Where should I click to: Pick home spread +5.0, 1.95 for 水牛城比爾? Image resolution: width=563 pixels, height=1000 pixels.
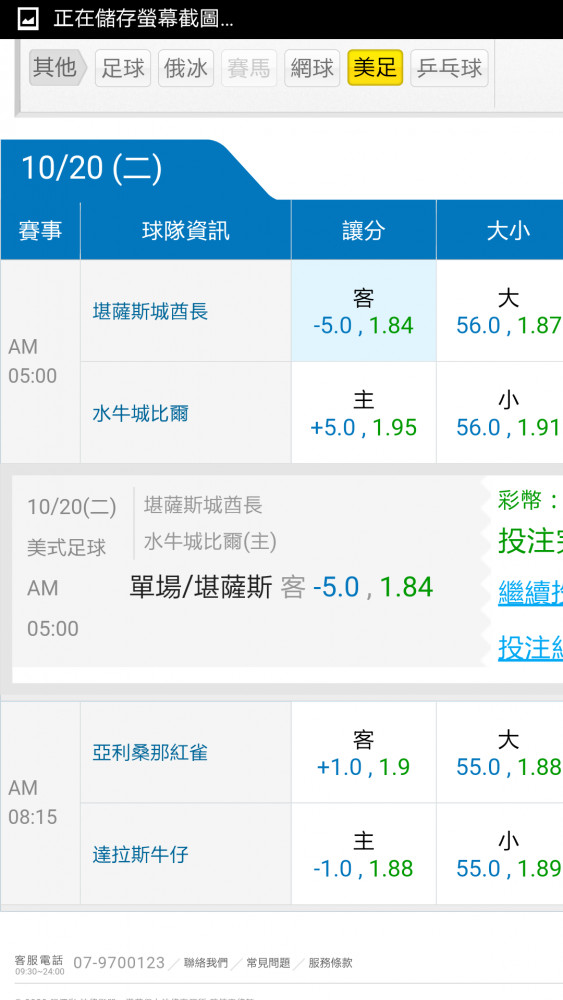click(x=363, y=413)
